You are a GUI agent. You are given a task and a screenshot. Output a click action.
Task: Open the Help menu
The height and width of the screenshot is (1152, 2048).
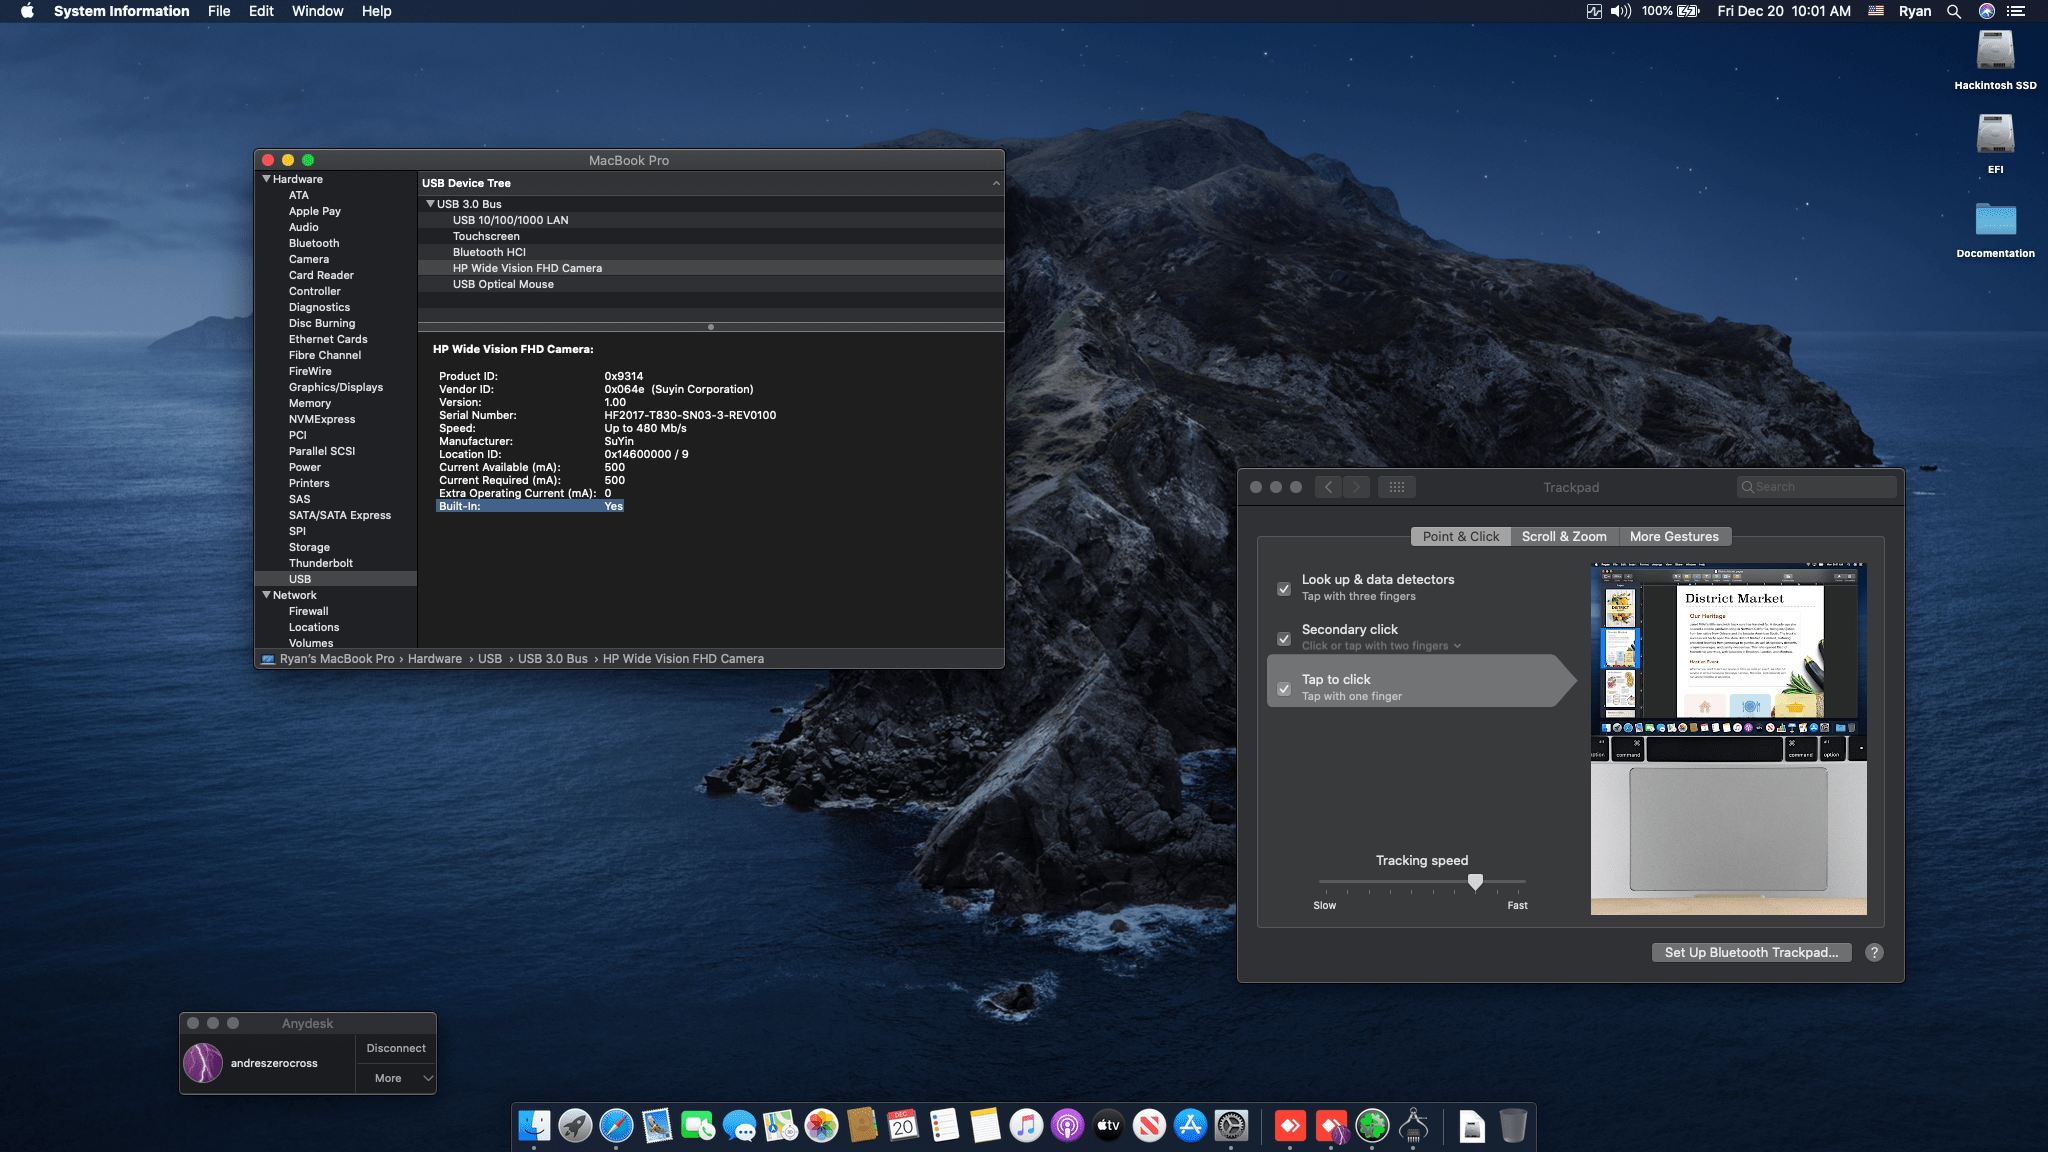(376, 11)
